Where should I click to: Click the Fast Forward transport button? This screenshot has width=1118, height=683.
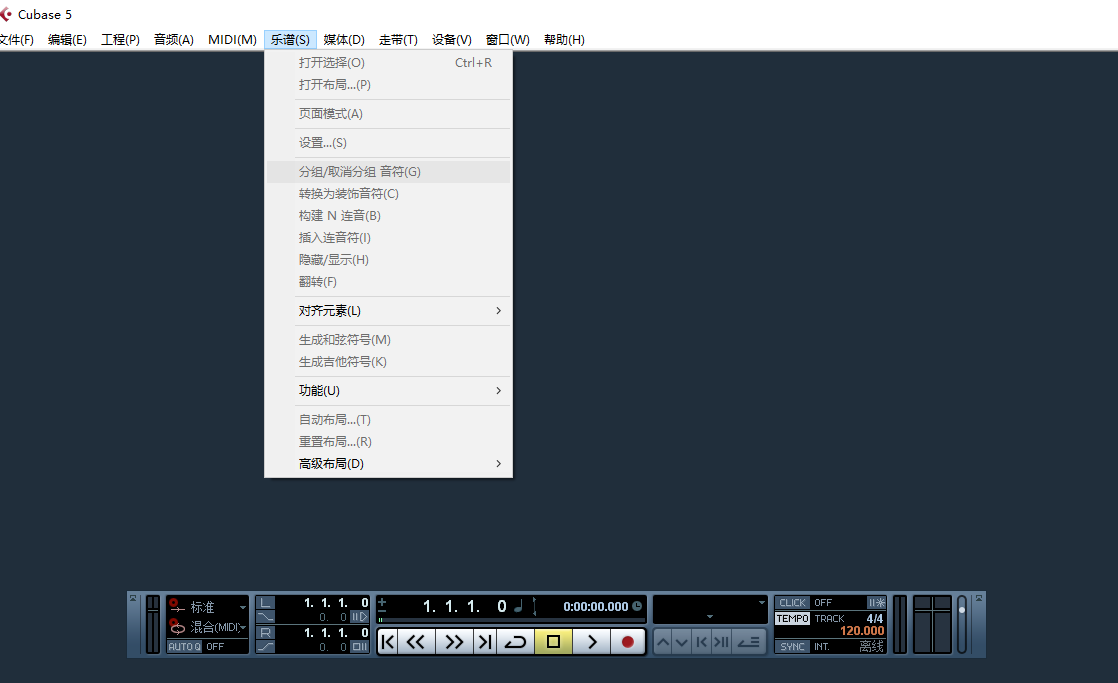453,642
